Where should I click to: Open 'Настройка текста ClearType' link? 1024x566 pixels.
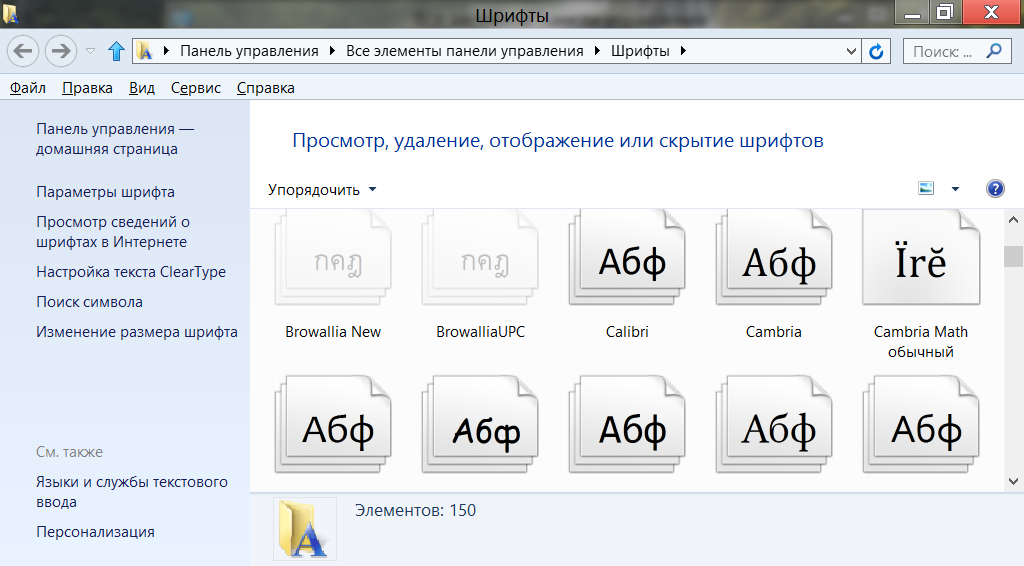coord(131,272)
